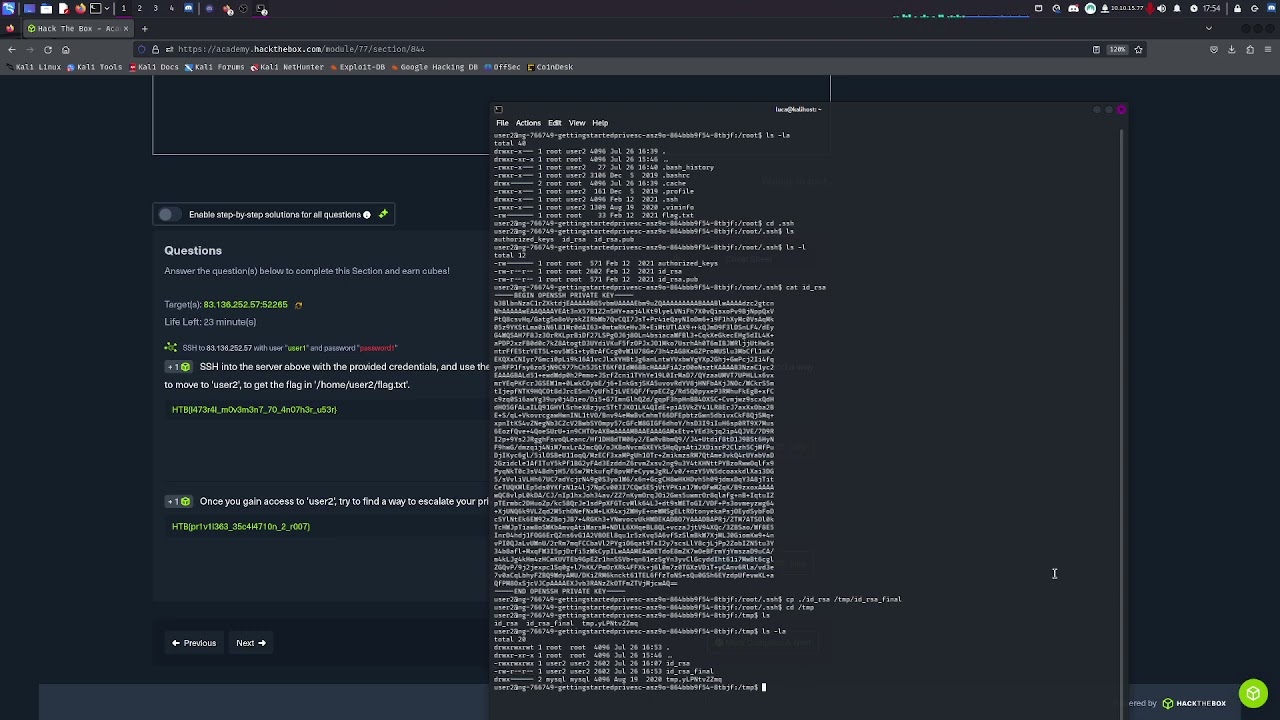Open the file manager from the taskbar
This screenshot has width=1280, height=720.
coord(46,8)
